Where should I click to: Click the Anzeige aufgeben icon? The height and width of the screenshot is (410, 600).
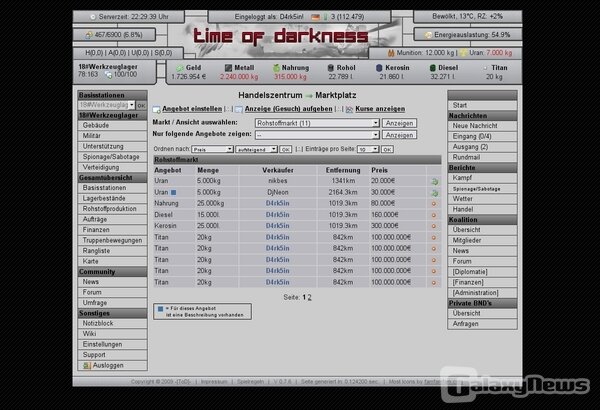239,109
